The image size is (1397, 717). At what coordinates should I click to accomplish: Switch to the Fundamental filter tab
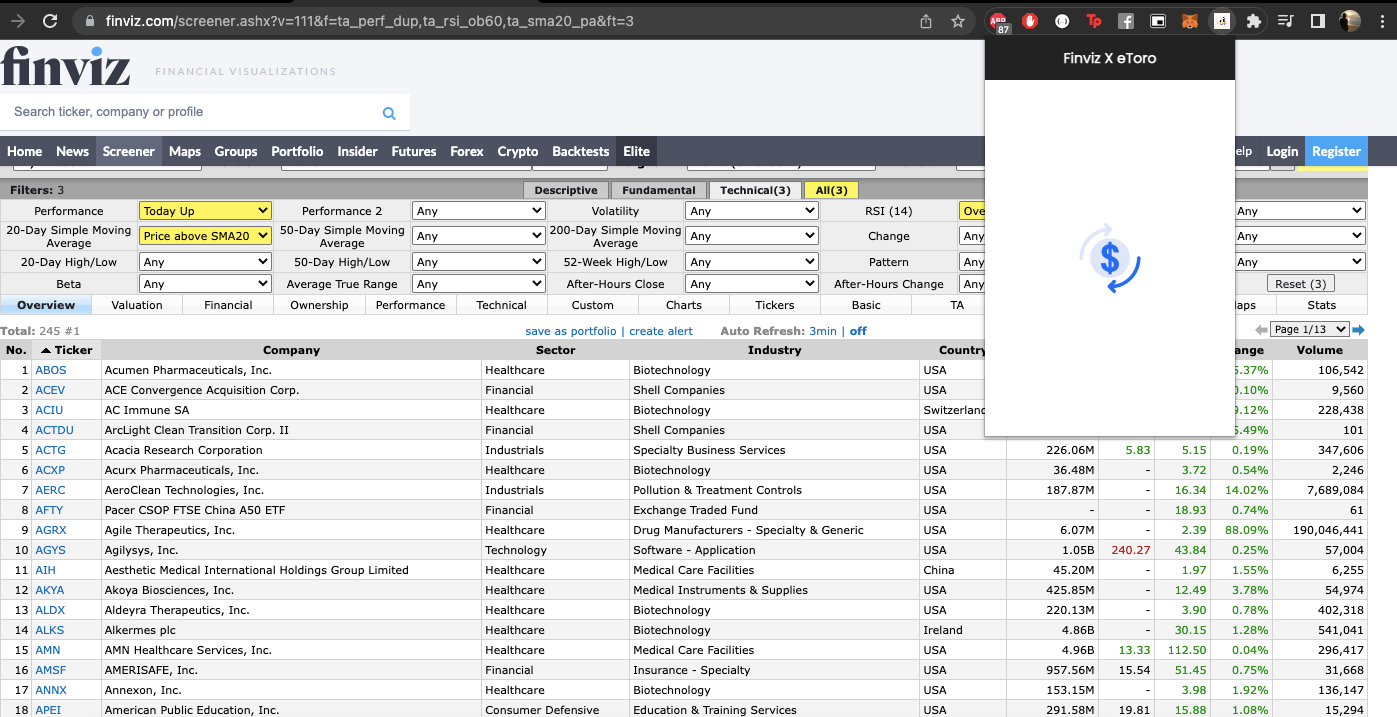pyautogui.click(x=658, y=190)
